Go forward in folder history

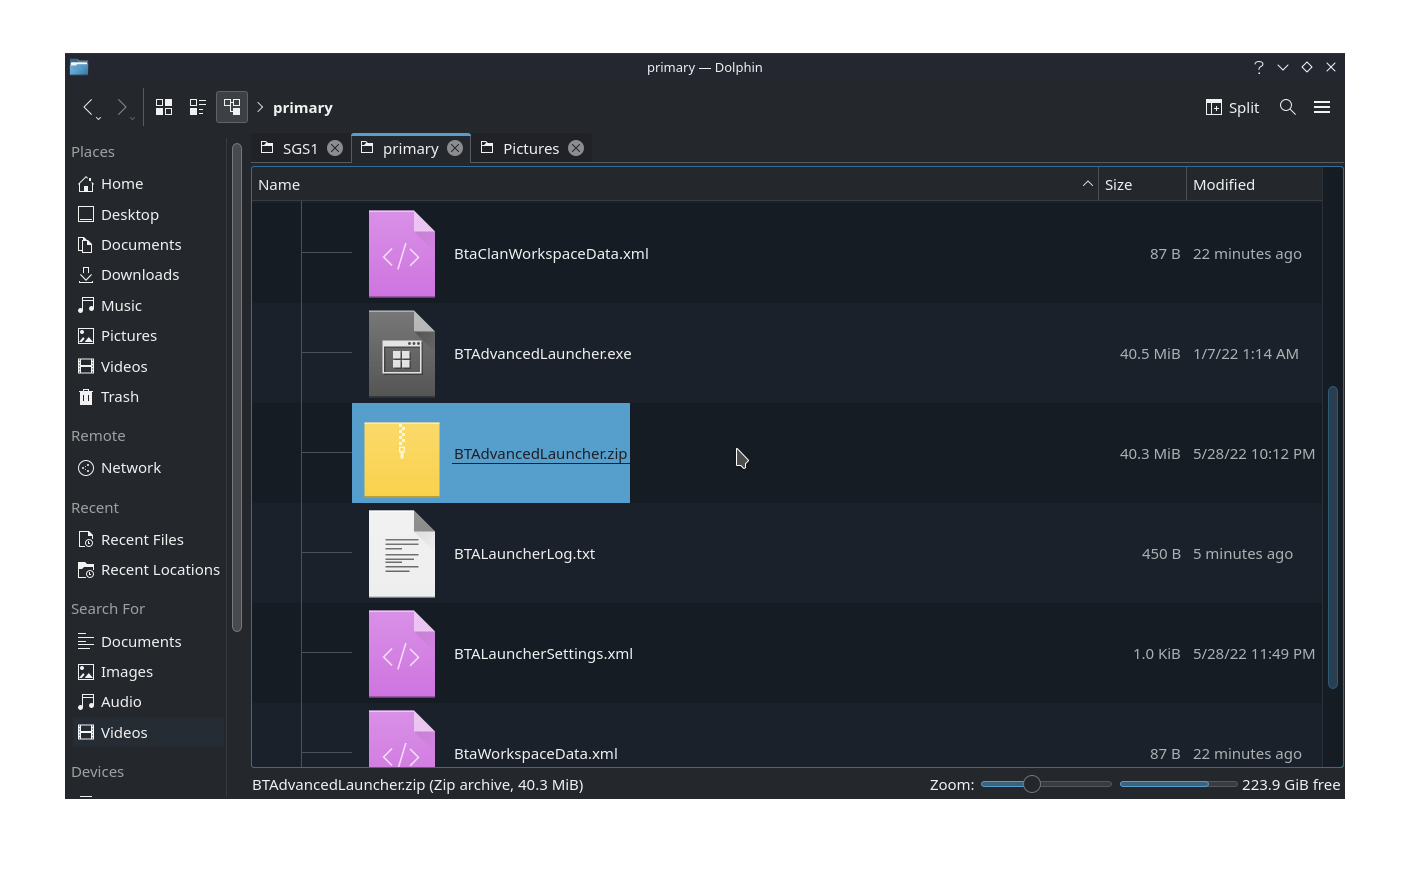pos(122,107)
